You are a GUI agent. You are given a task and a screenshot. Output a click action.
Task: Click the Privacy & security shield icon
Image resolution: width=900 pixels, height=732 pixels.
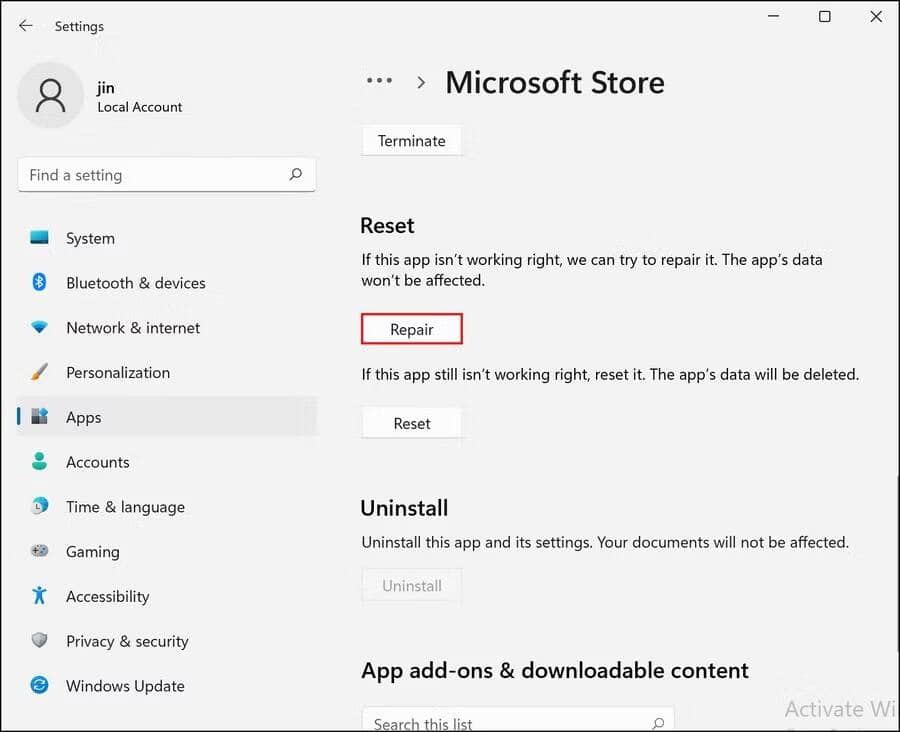point(39,640)
